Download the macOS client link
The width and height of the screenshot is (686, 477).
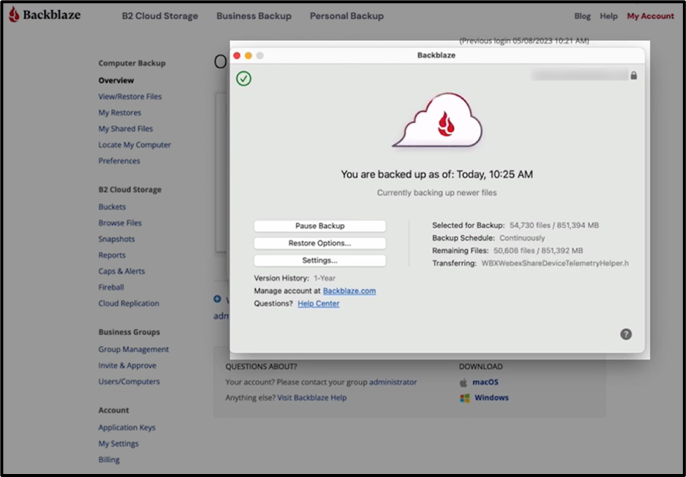point(485,382)
